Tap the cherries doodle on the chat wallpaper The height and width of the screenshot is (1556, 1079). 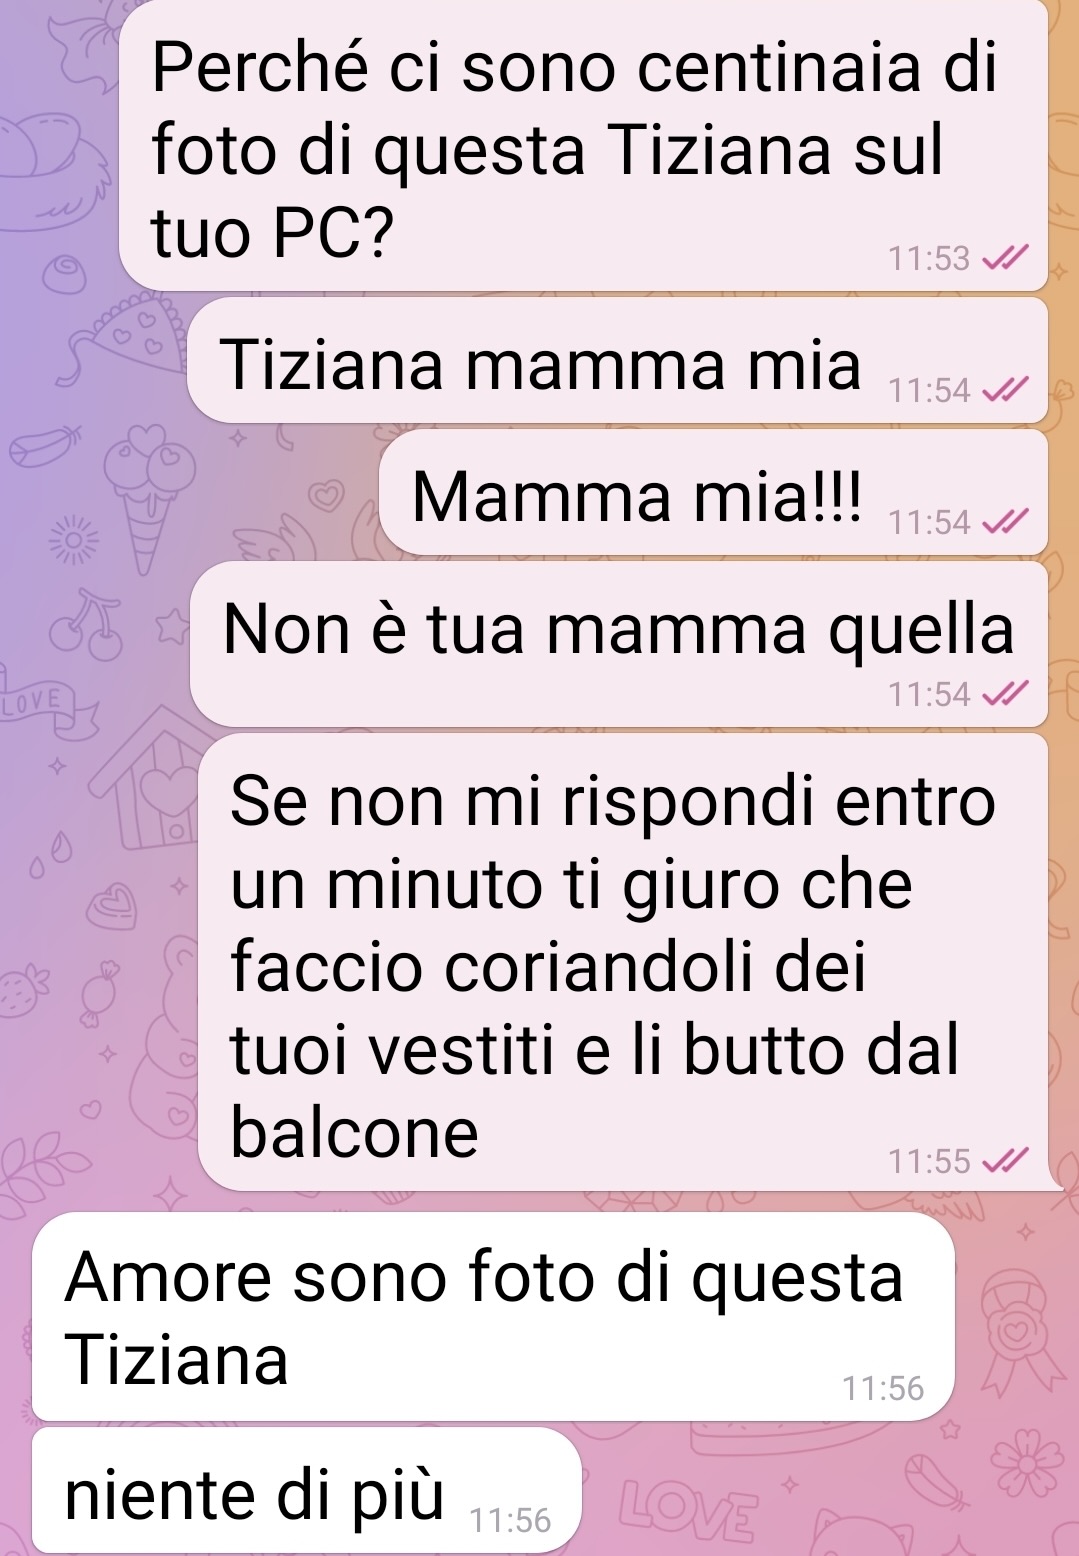(x=87, y=624)
